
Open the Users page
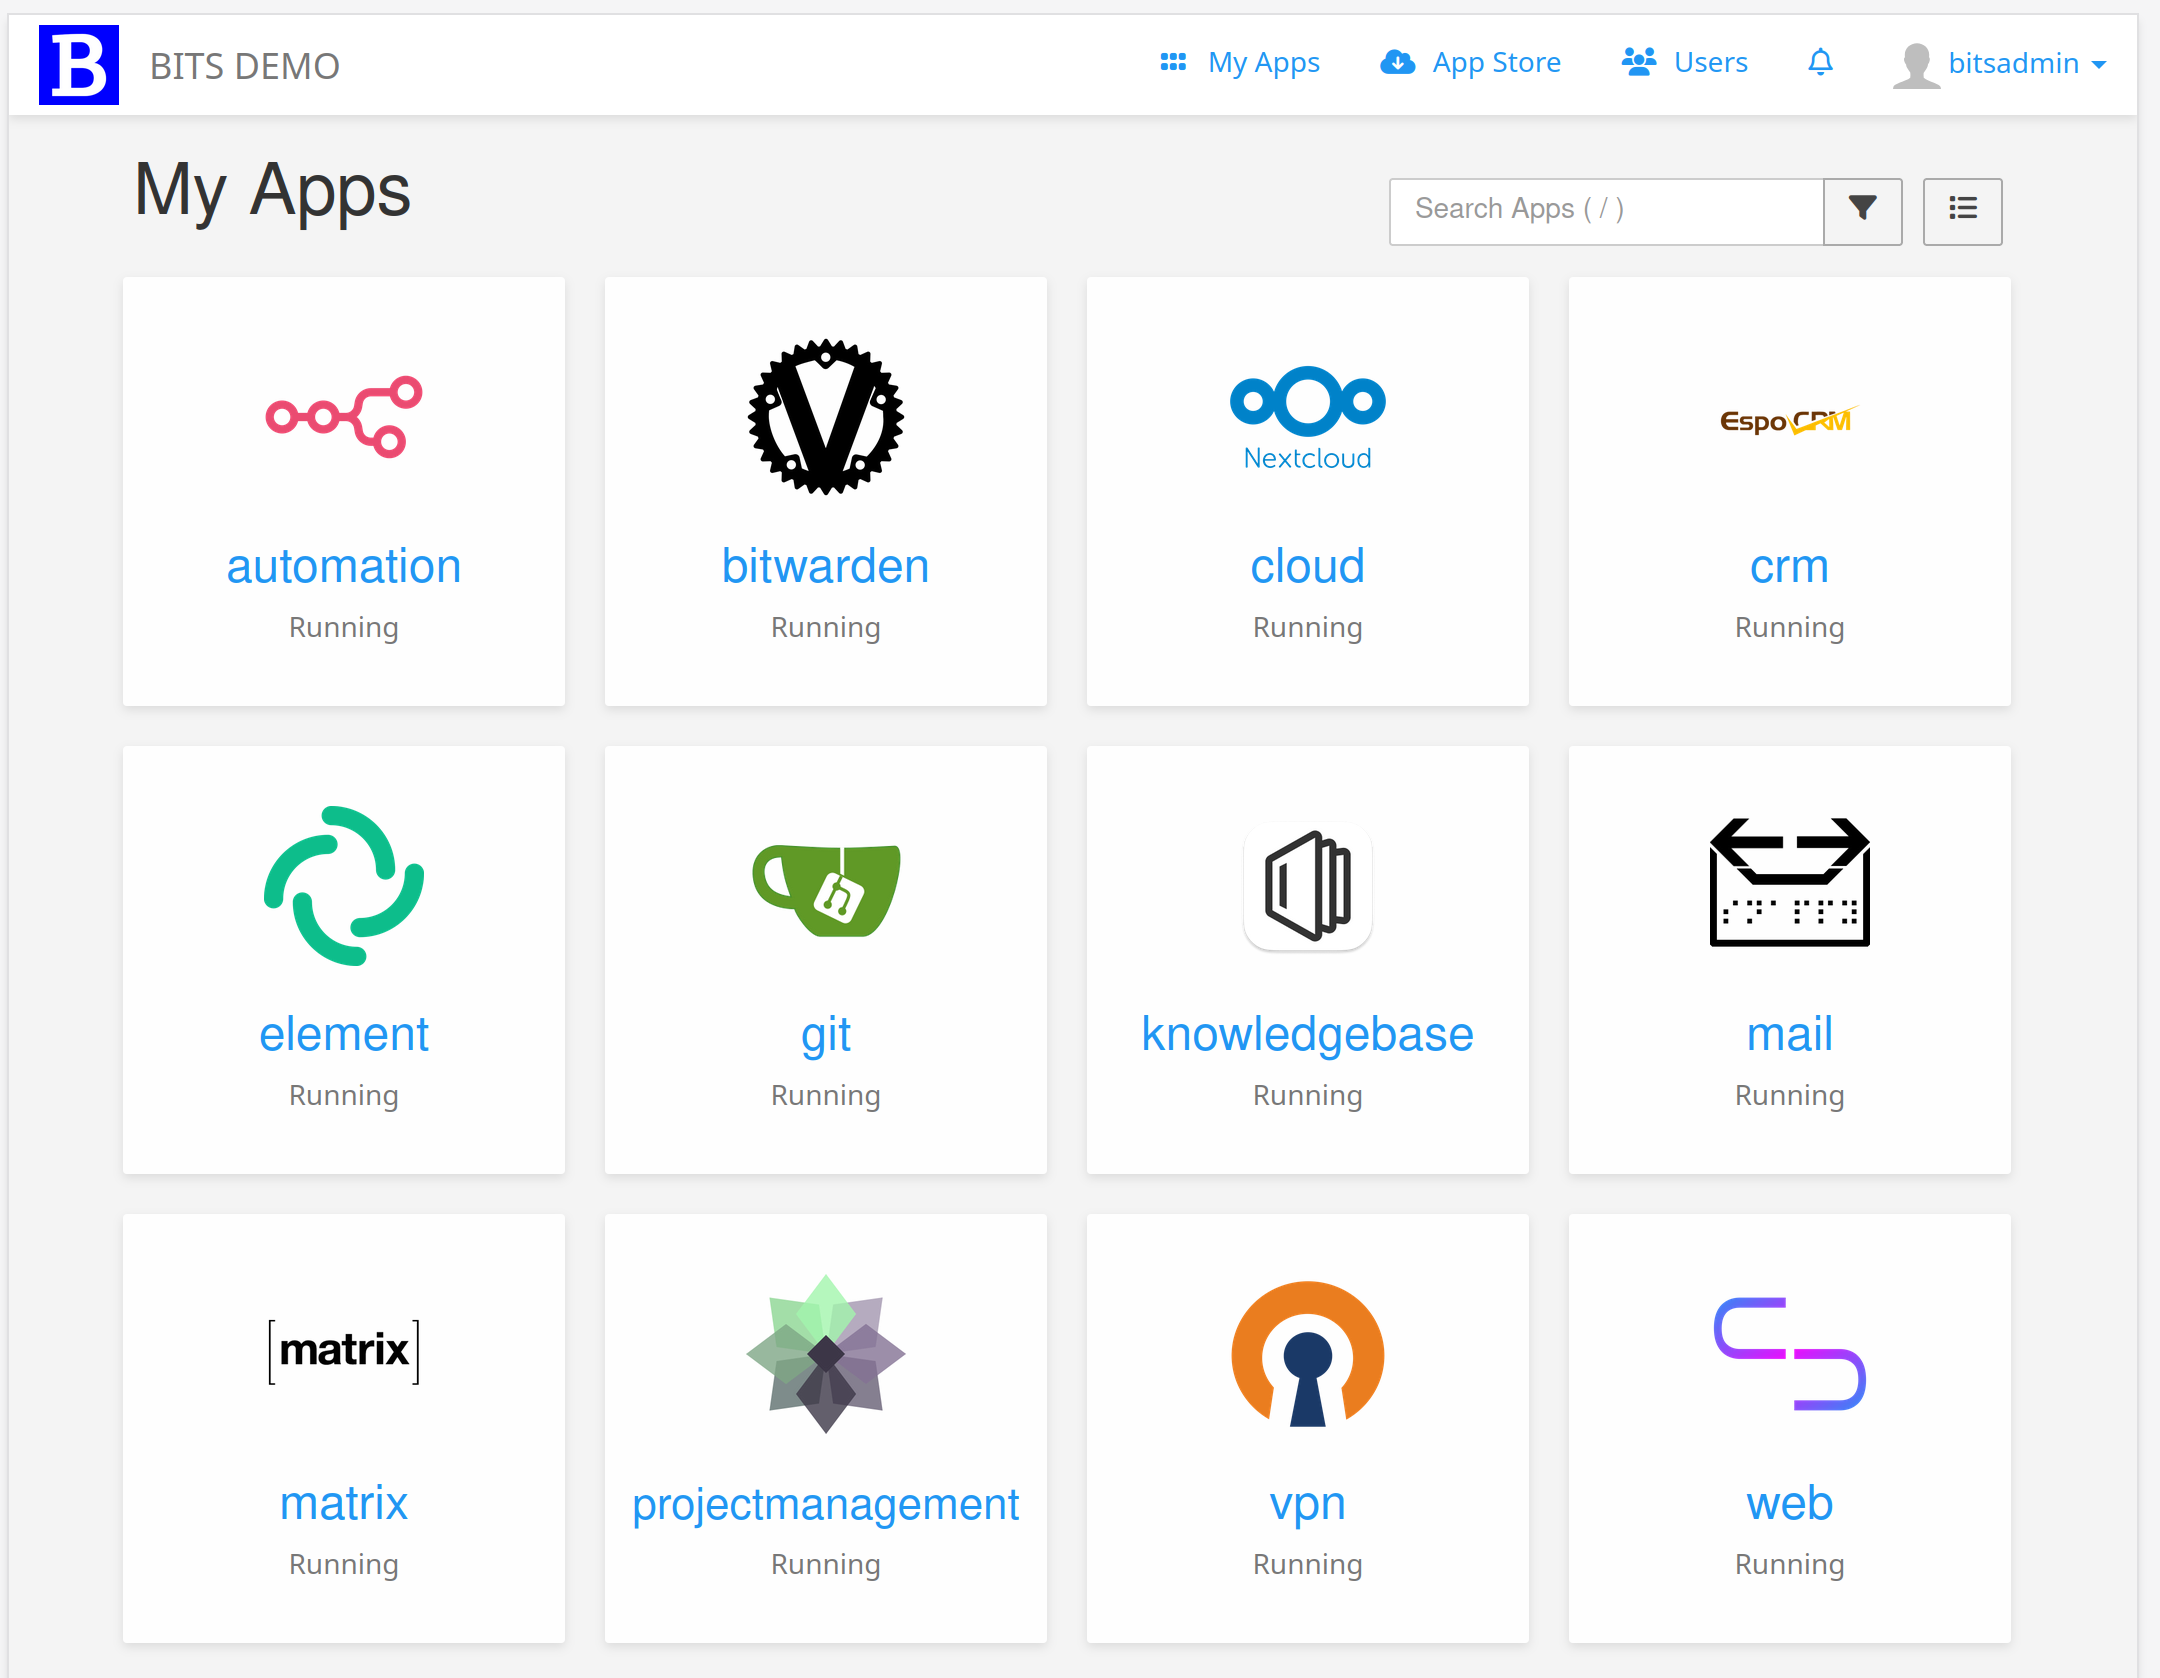(x=1685, y=63)
